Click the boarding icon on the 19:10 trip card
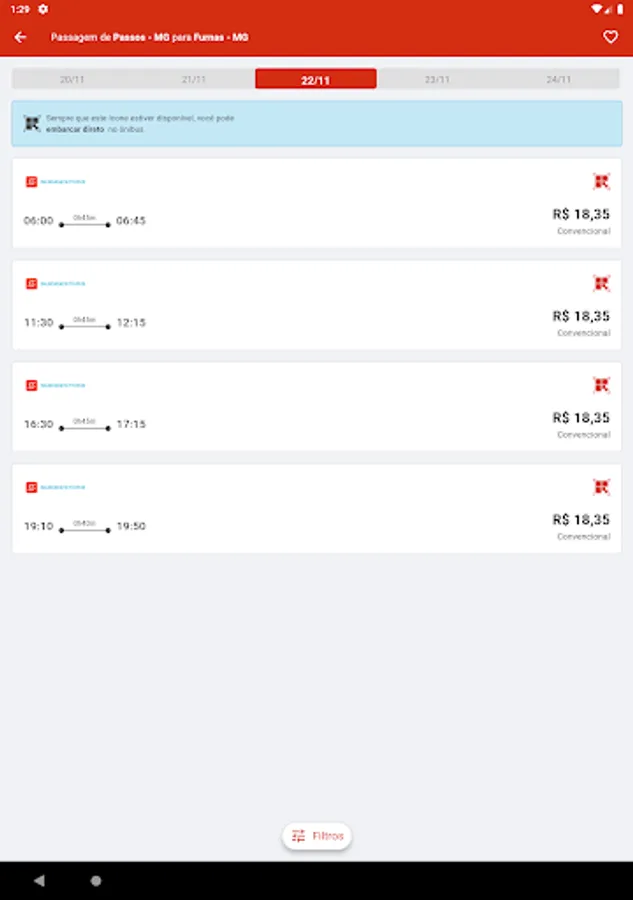 coord(601,487)
